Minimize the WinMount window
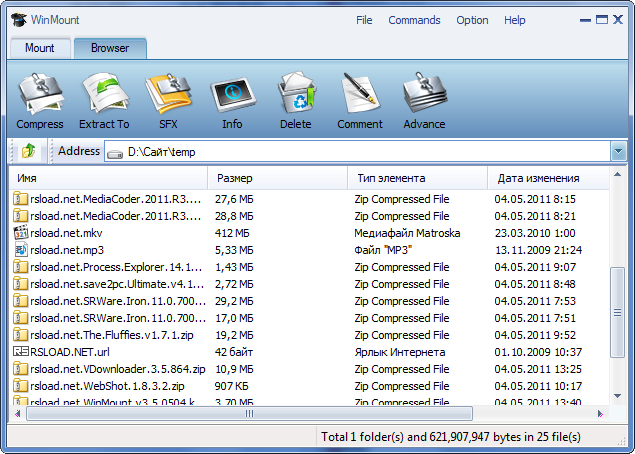The height and width of the screenshot is (454, 635). [585, 20]
